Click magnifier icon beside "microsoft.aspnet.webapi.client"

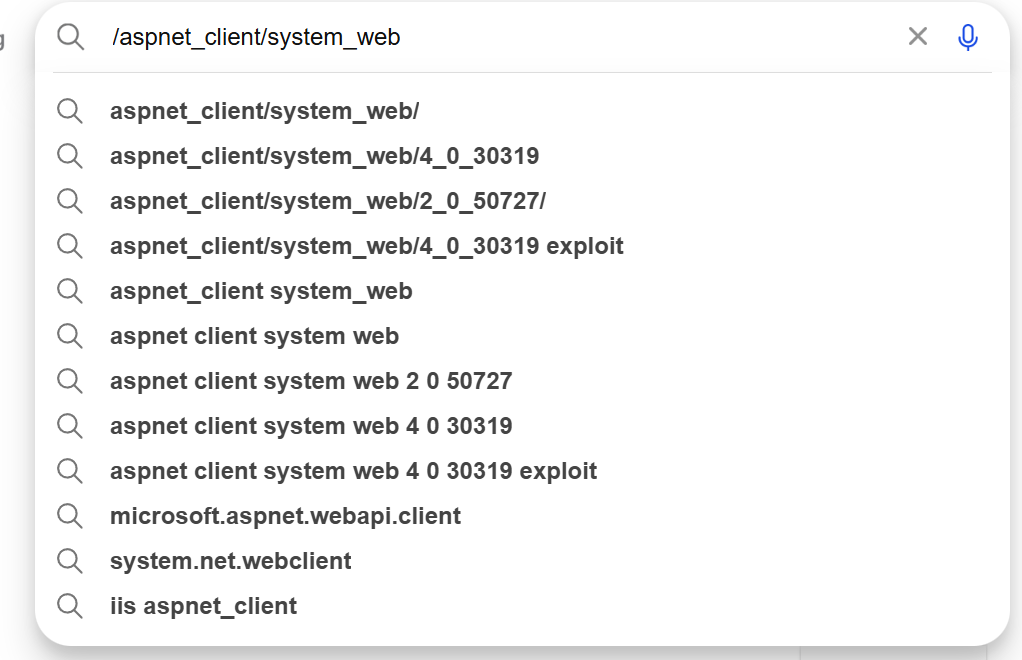point(69,516)
